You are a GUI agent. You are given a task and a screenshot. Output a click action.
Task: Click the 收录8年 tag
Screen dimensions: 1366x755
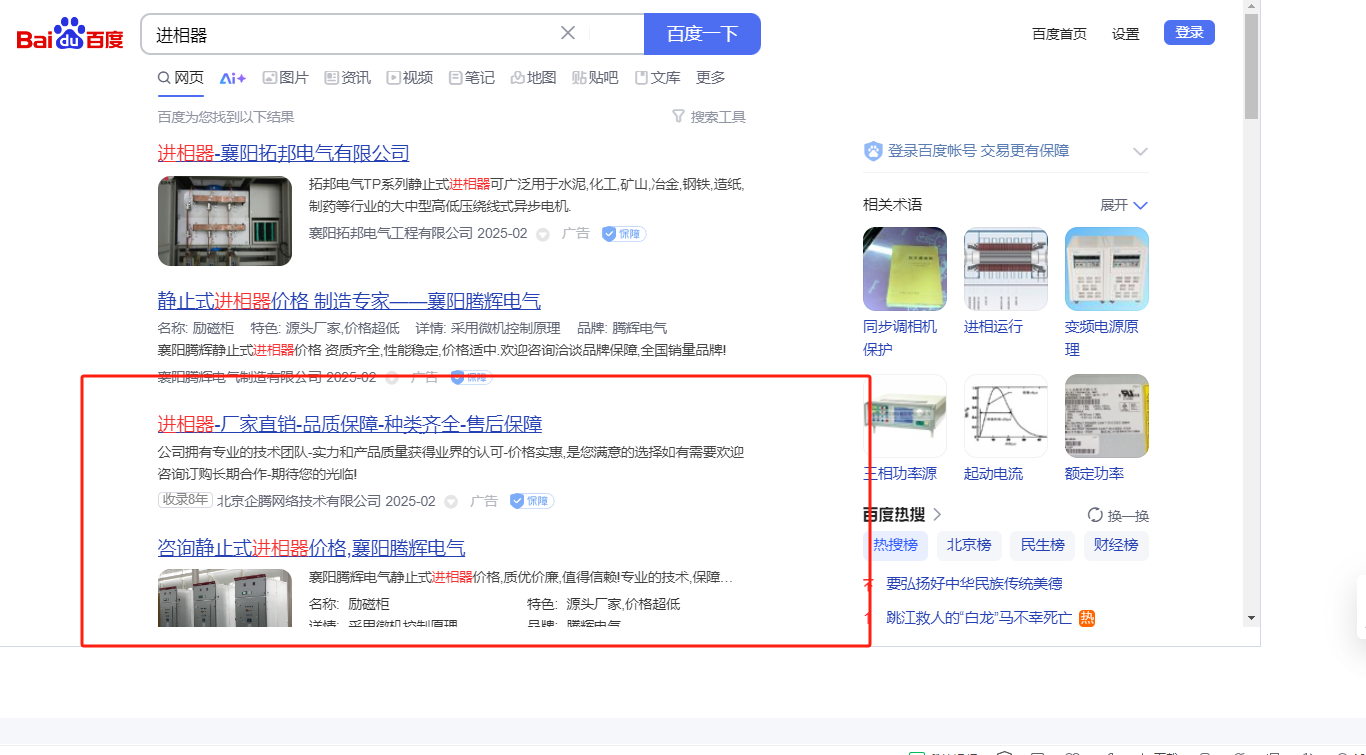pyautogui.click(x=185, y=500)
